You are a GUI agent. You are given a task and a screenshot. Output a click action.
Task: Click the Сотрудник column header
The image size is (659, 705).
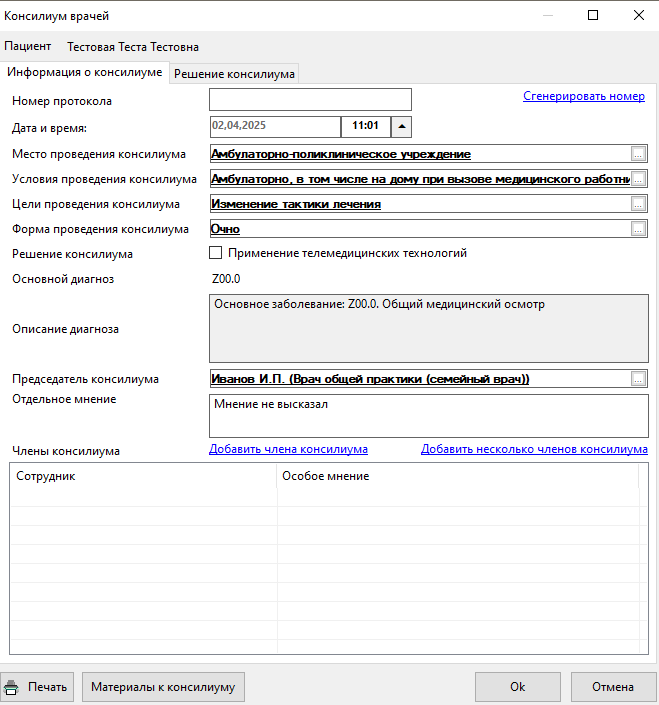pyautogui.click(x=143, y=476)
